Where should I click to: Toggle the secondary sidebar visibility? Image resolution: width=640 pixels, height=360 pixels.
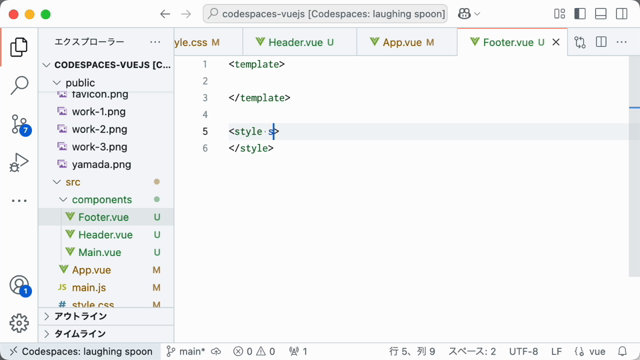[622, 14]
